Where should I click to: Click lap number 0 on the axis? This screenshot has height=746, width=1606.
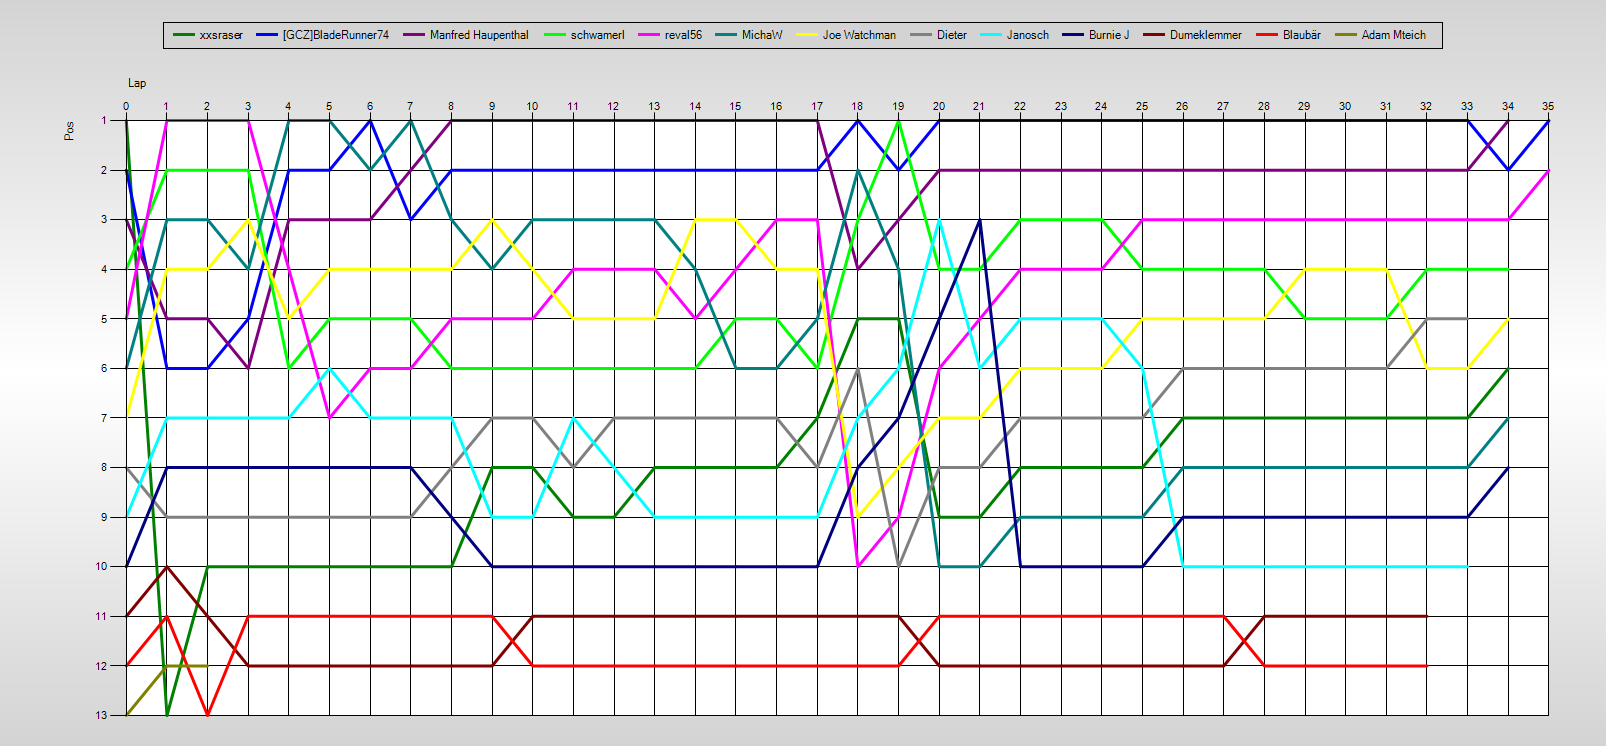[x=126, y=106]
